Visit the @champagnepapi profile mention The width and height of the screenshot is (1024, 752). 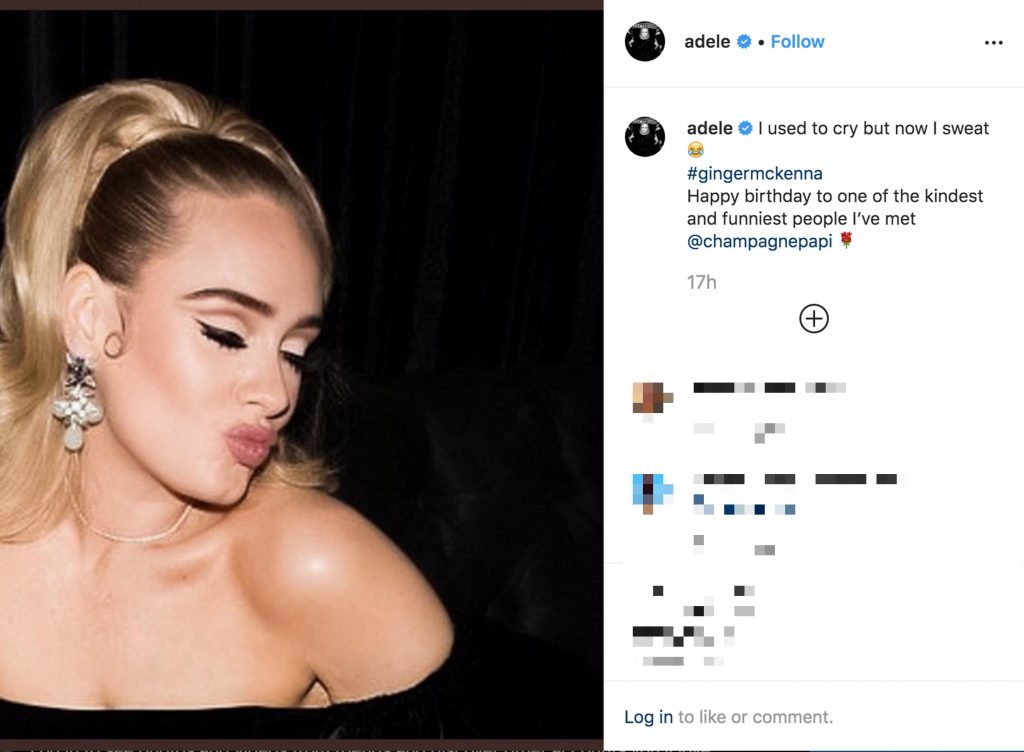(x=760, y=241)
